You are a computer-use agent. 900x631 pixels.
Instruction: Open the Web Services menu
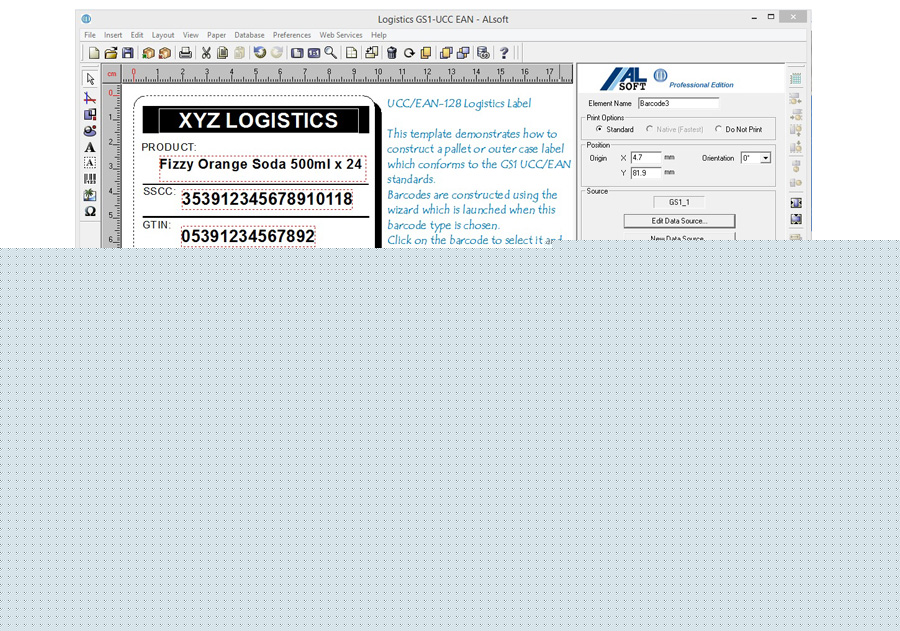point(340,35)
